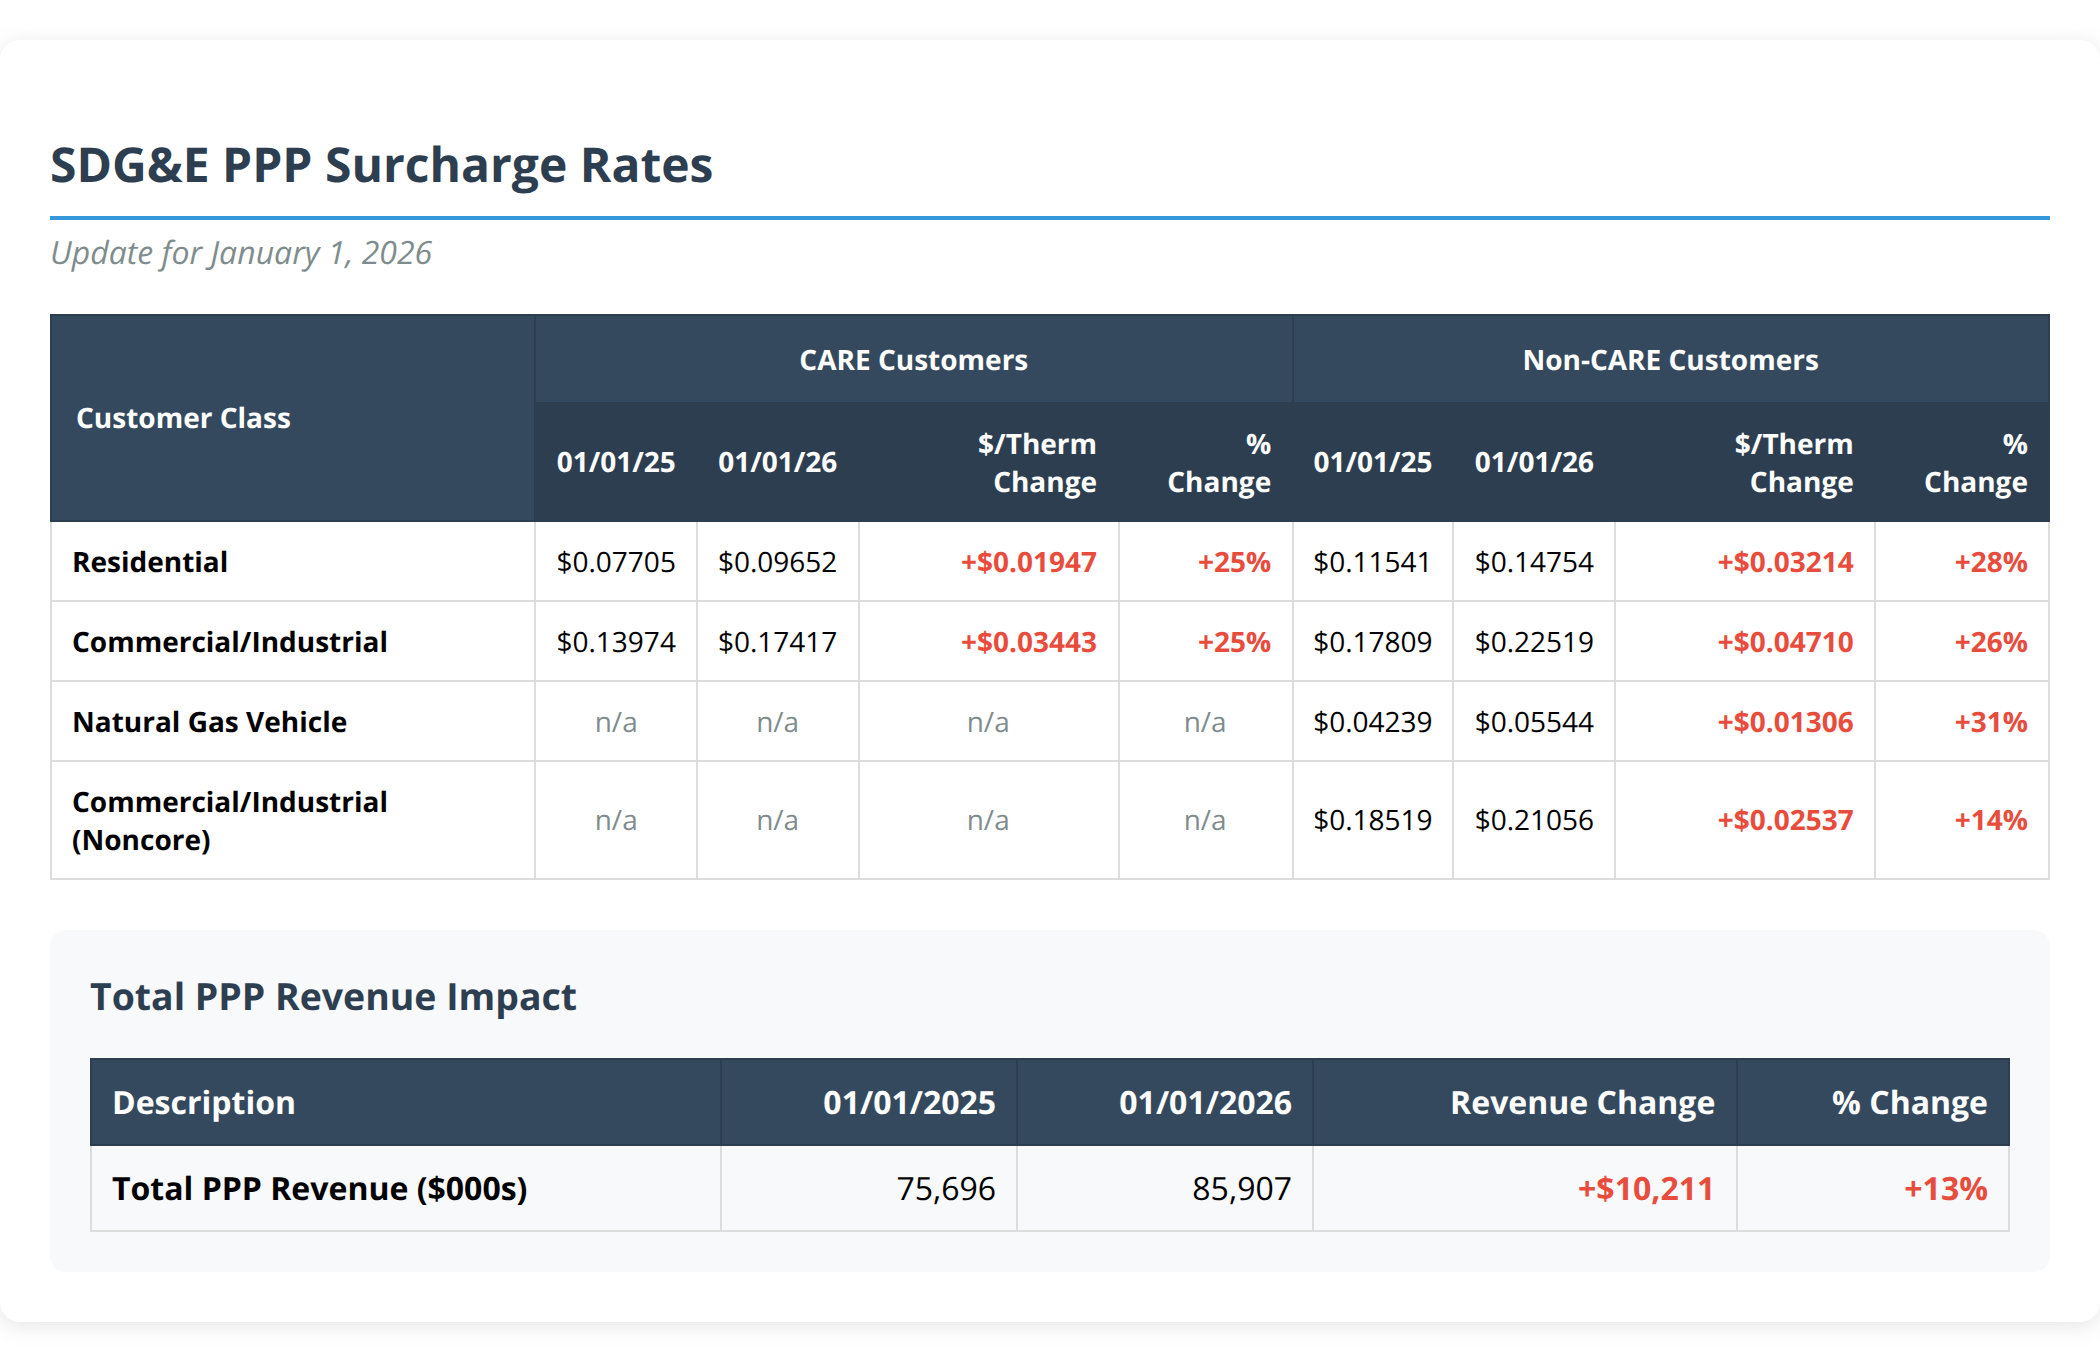
Task: Click the 85,907 revenue value
Action: tap(1241, 1188)
